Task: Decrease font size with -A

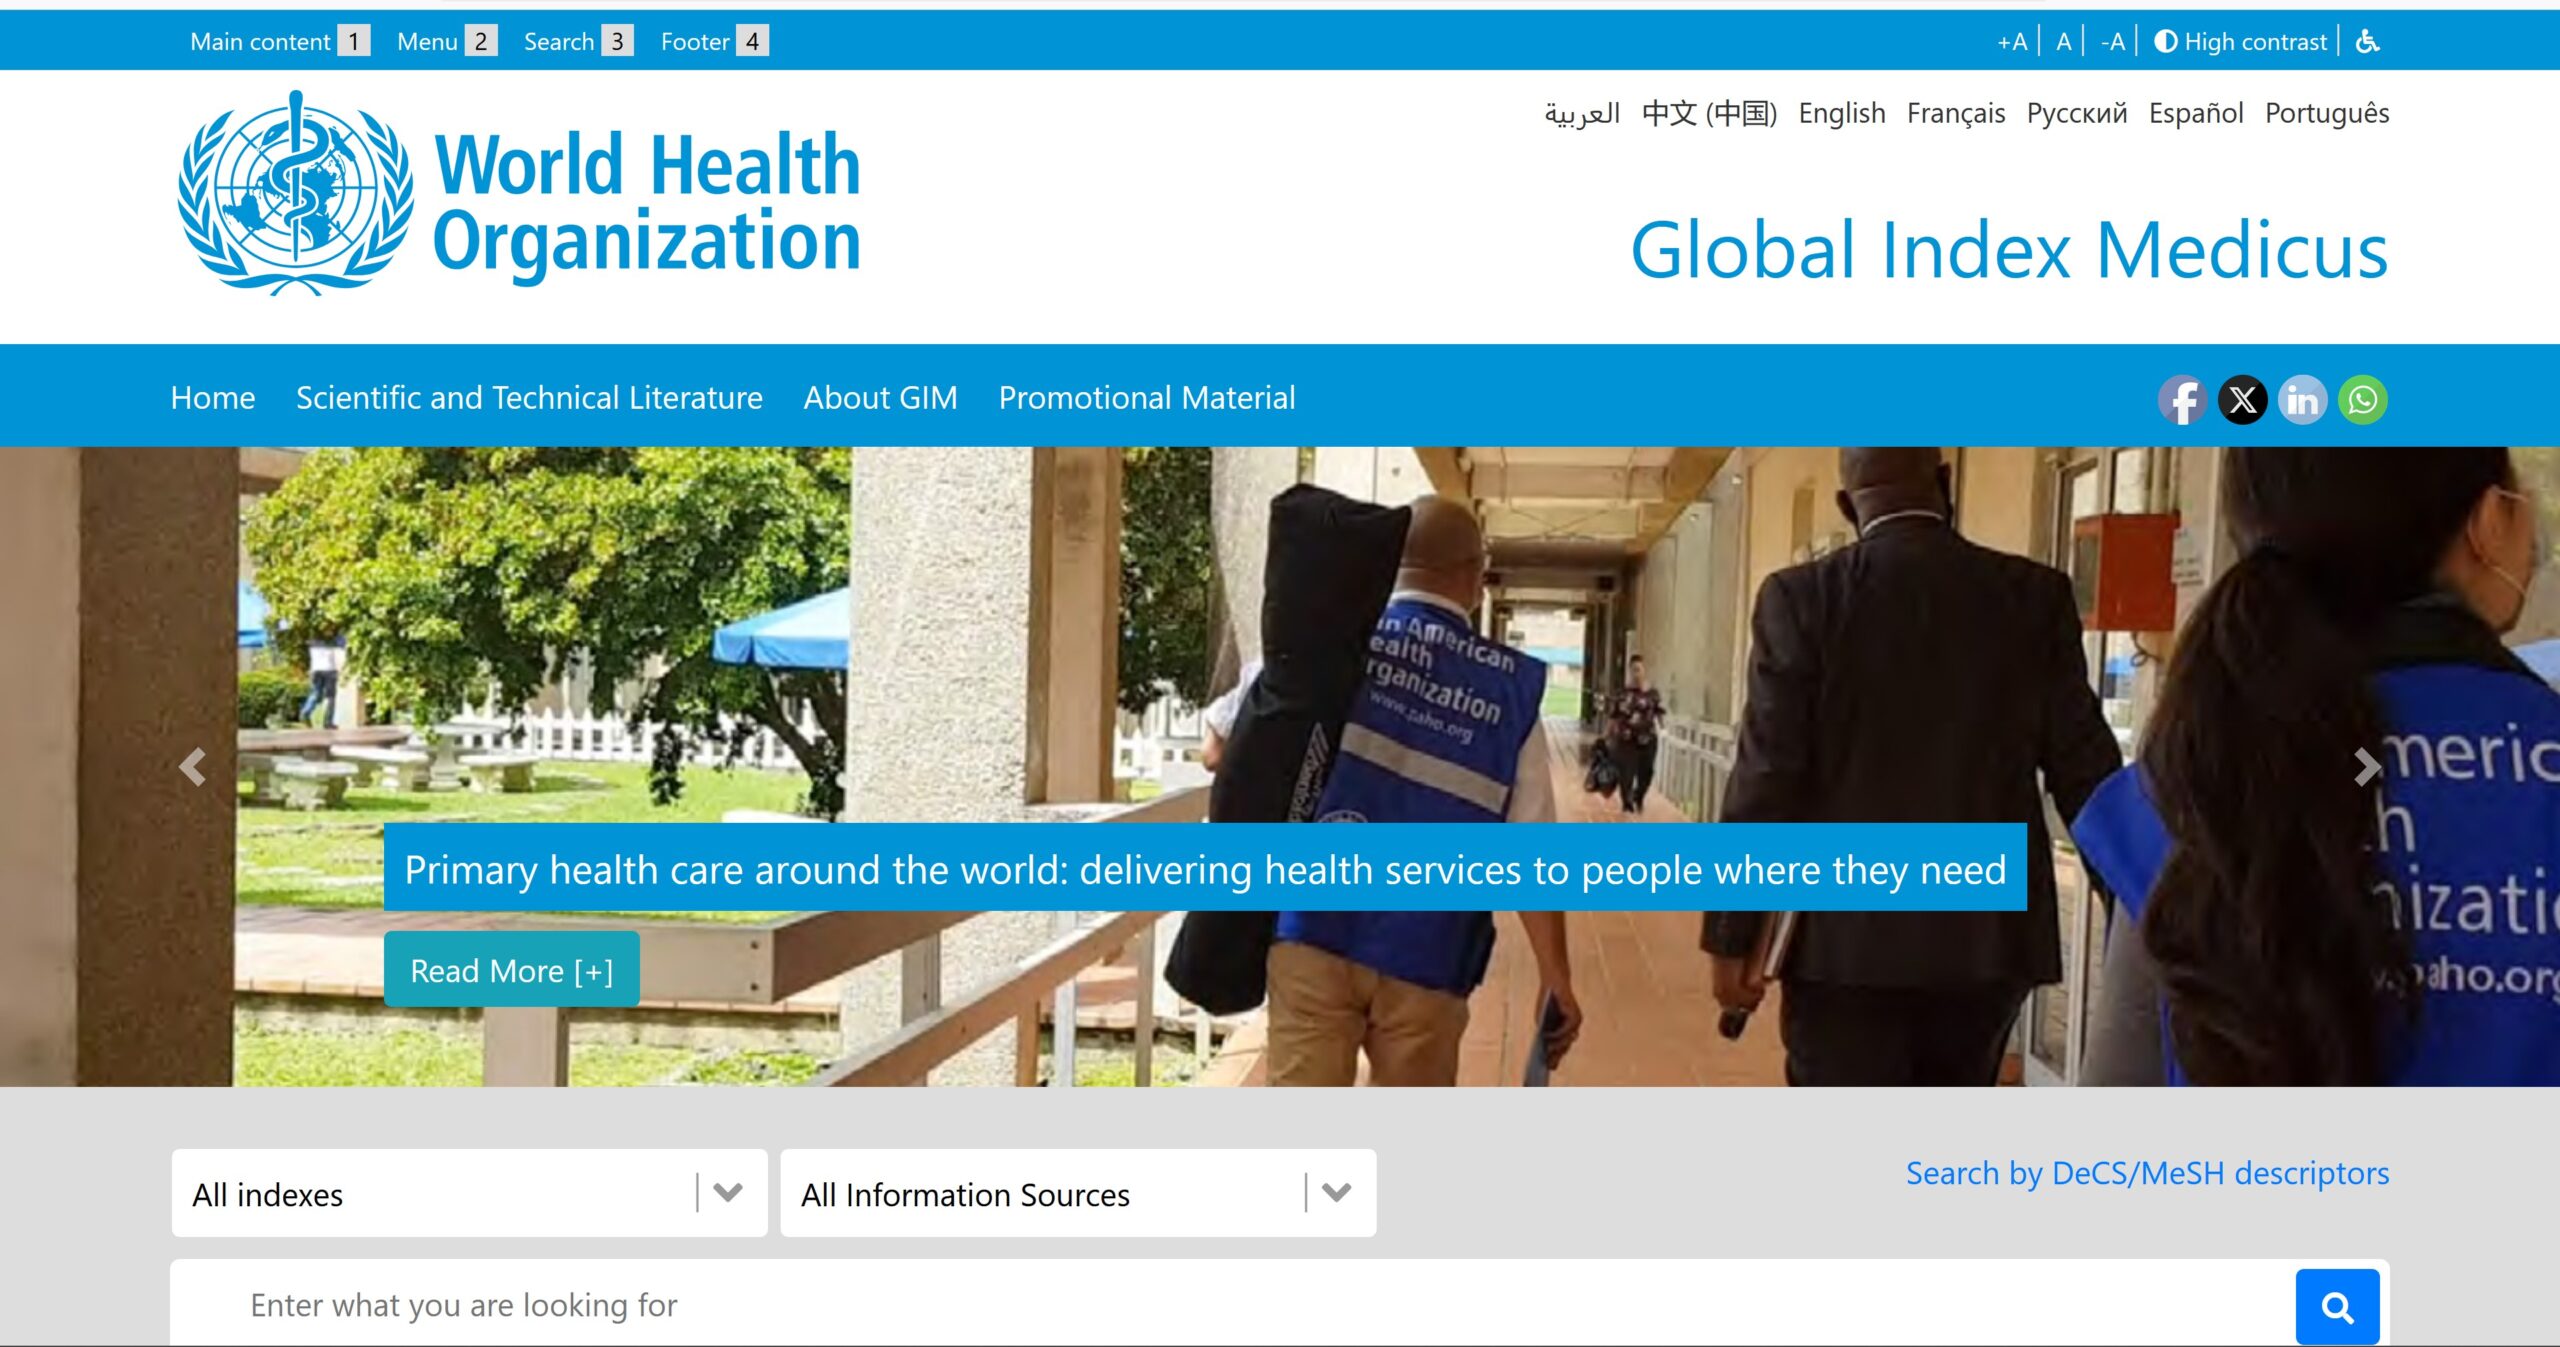Action: pos(2112,41)
